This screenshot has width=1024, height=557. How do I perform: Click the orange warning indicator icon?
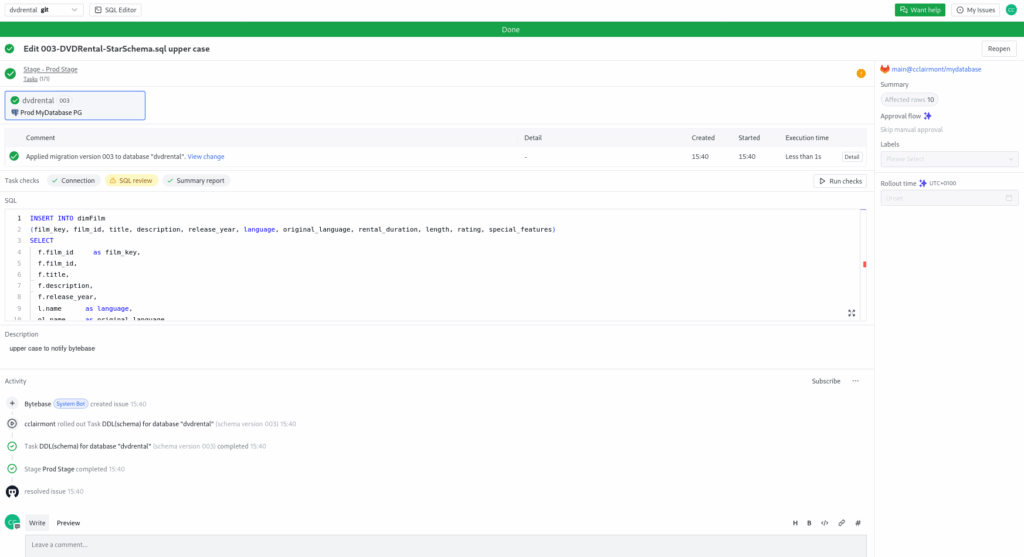(861, 73)
